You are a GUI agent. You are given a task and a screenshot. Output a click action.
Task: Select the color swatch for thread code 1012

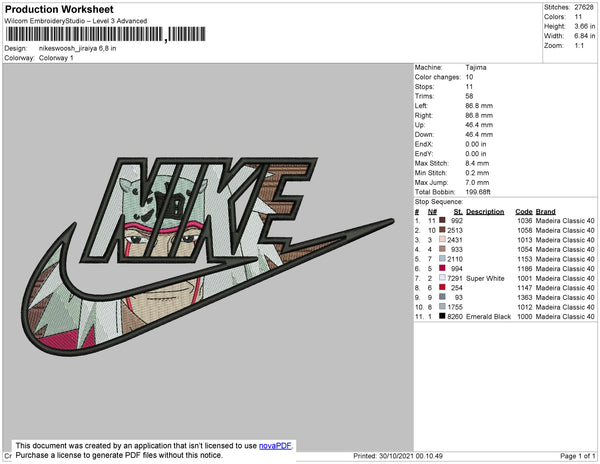(x=442, y=306)
